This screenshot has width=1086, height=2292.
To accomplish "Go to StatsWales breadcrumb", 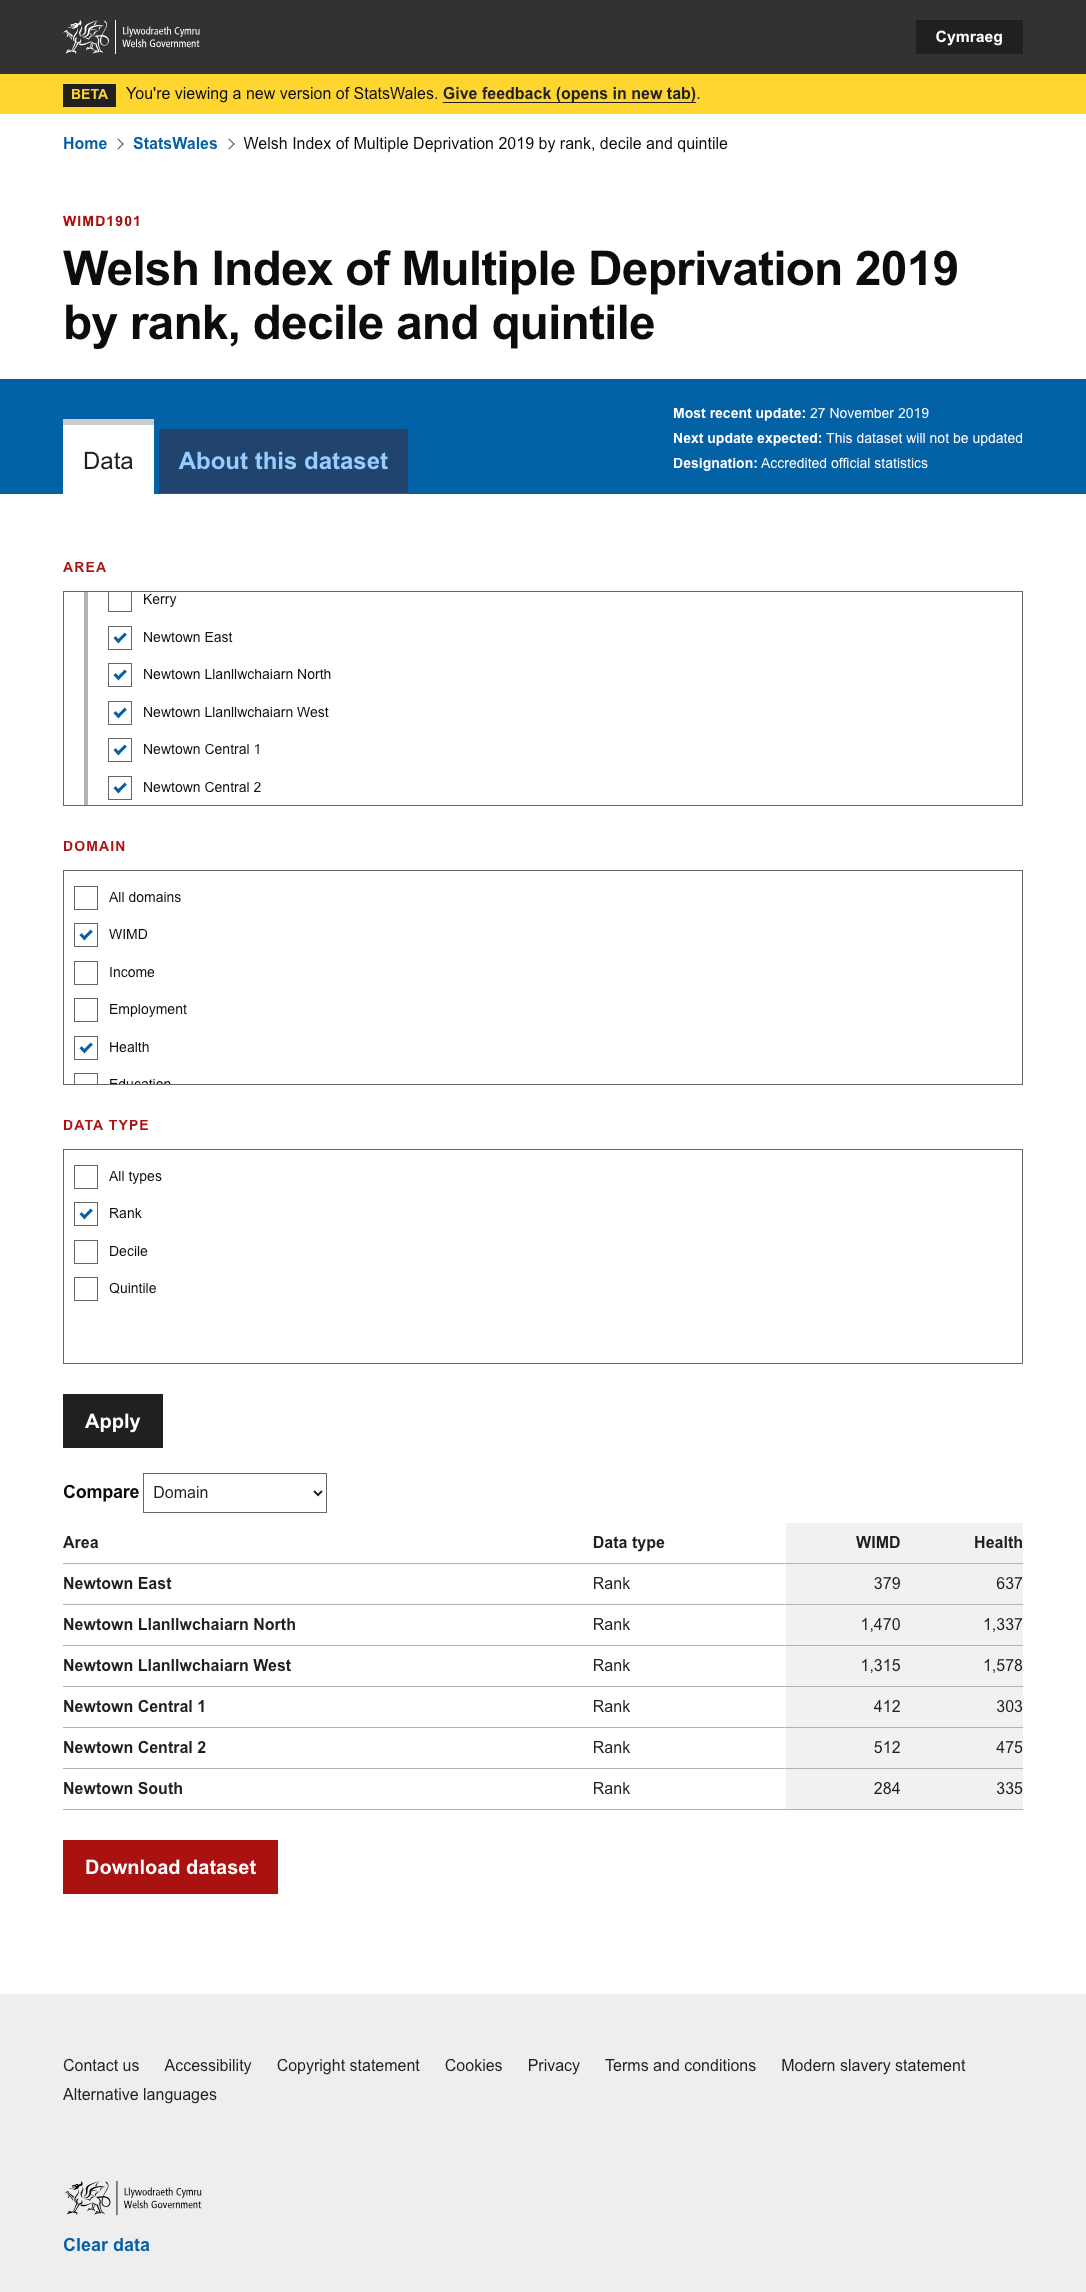I will pyautogui.click(x=175, y=143).
